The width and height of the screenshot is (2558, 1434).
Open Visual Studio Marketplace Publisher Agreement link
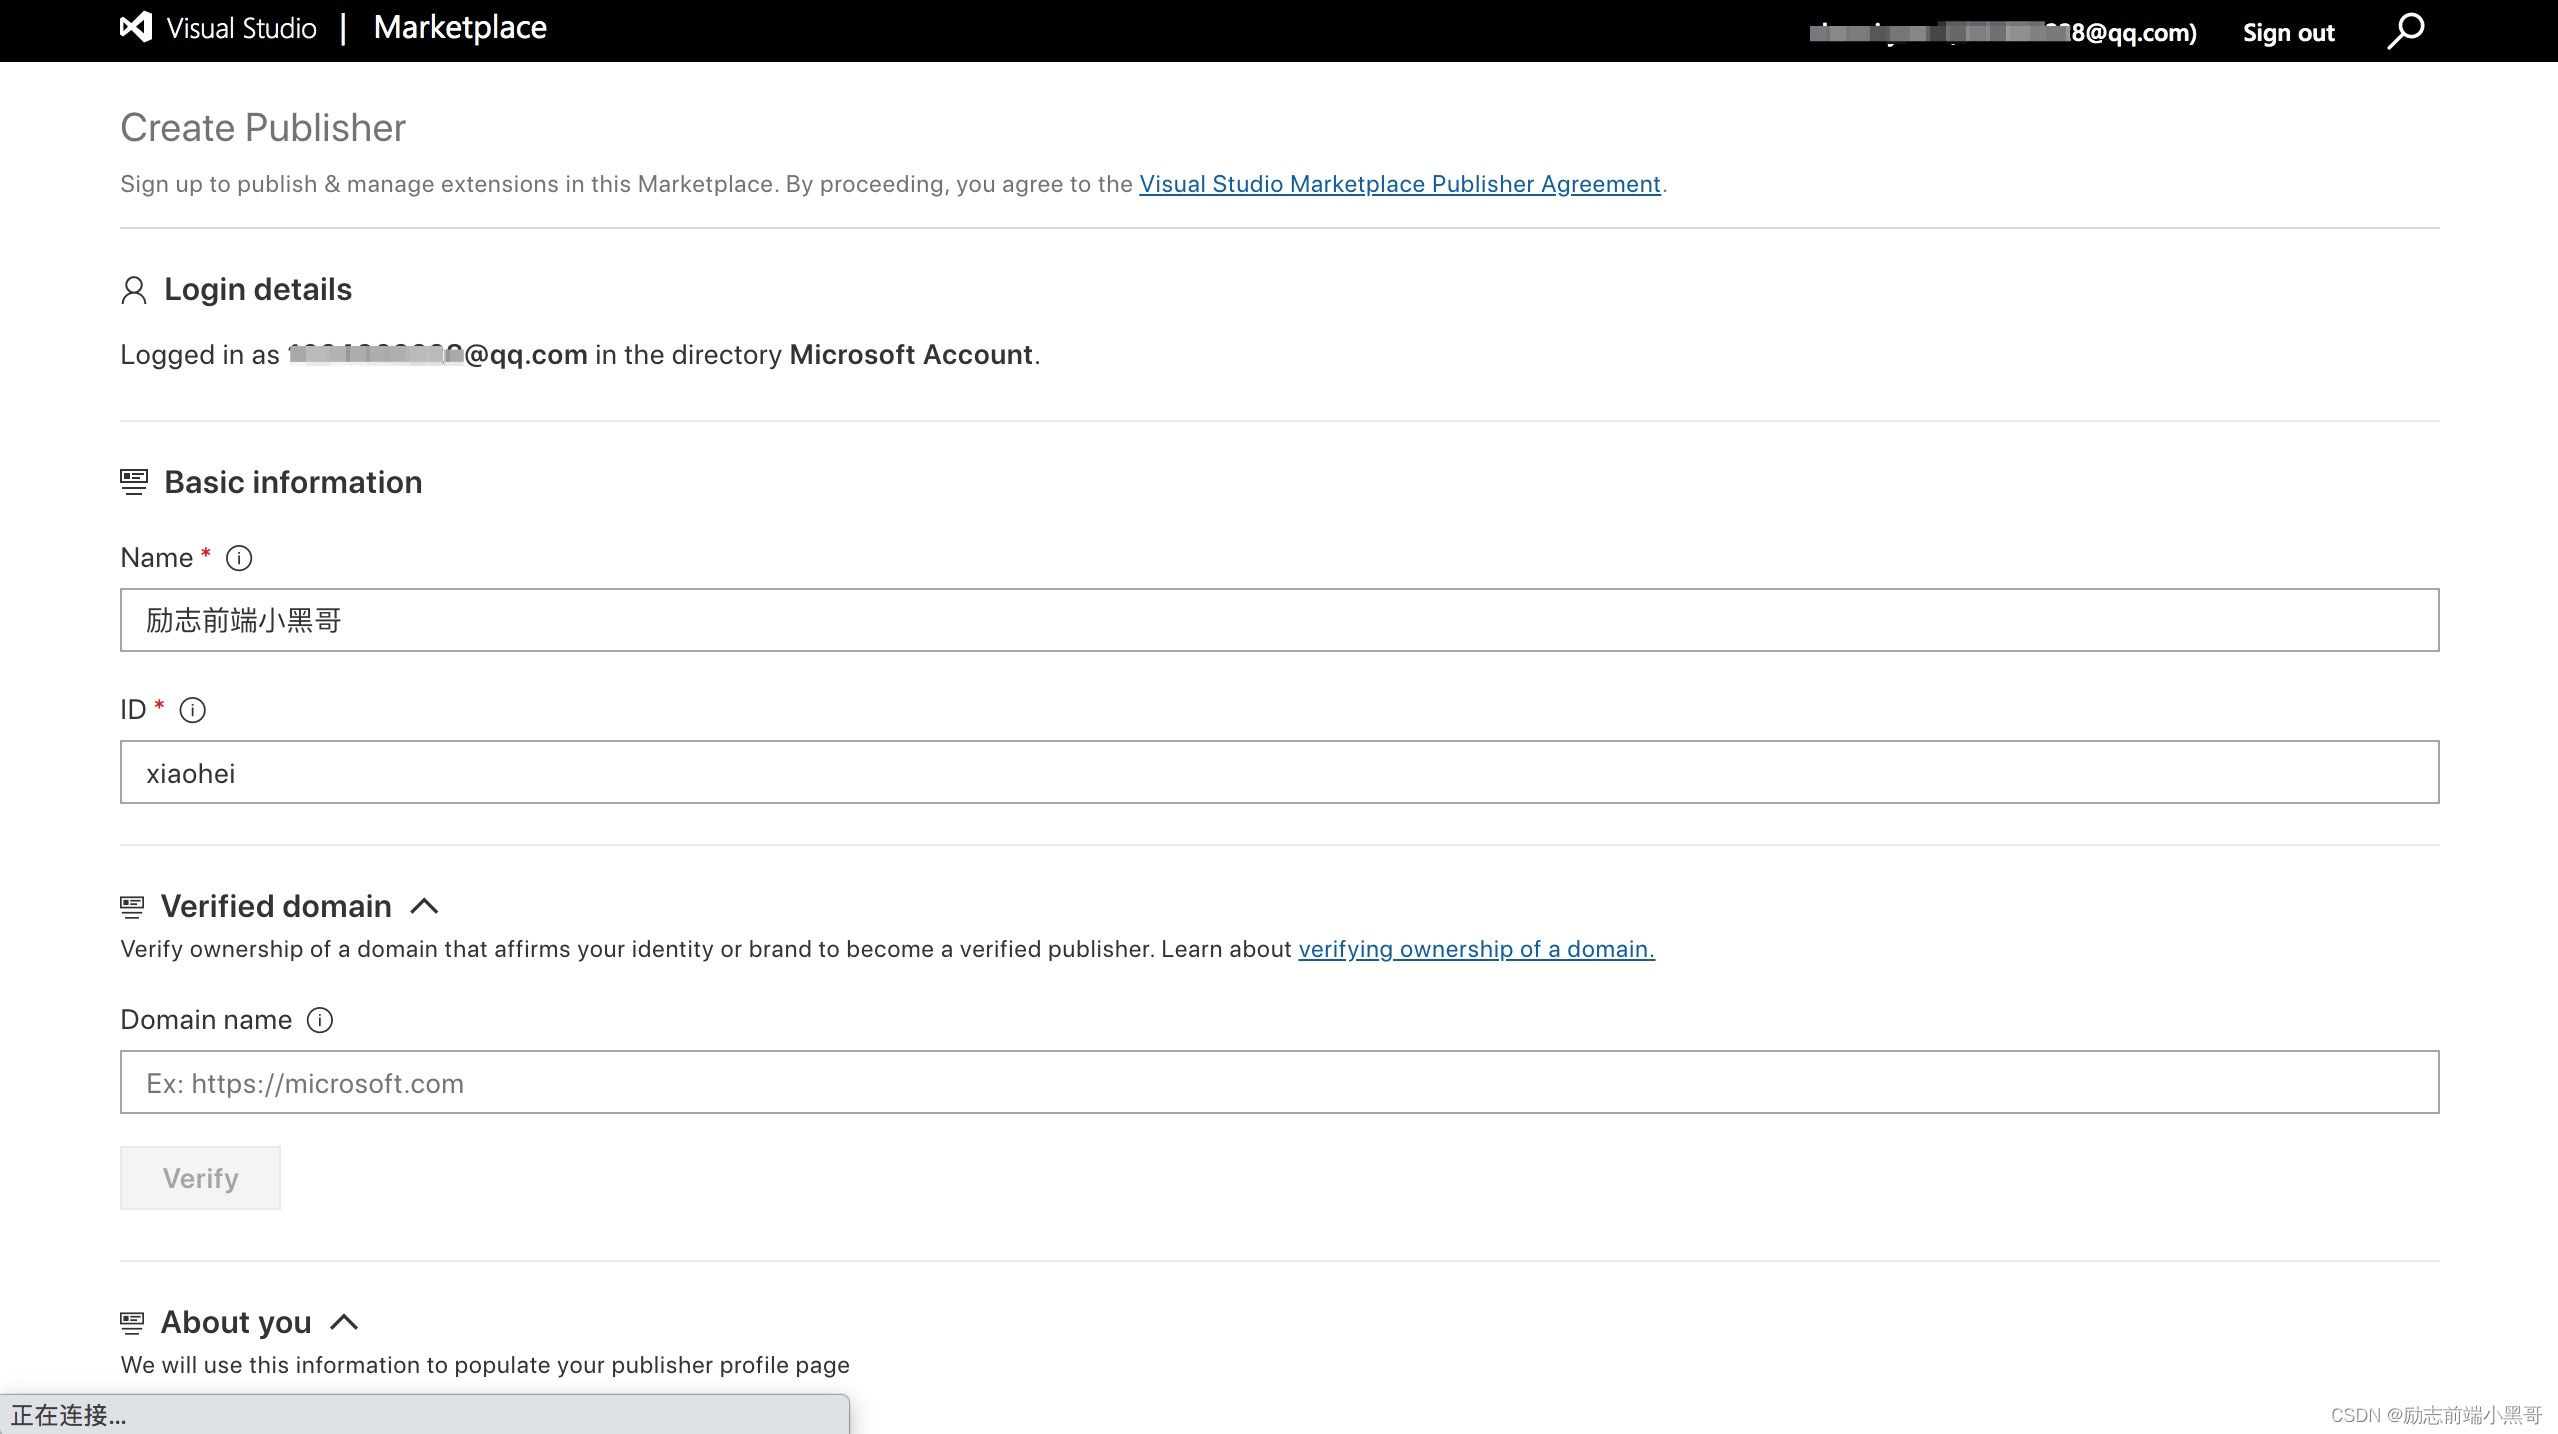pyautogui.click(x=1399, y=184)
